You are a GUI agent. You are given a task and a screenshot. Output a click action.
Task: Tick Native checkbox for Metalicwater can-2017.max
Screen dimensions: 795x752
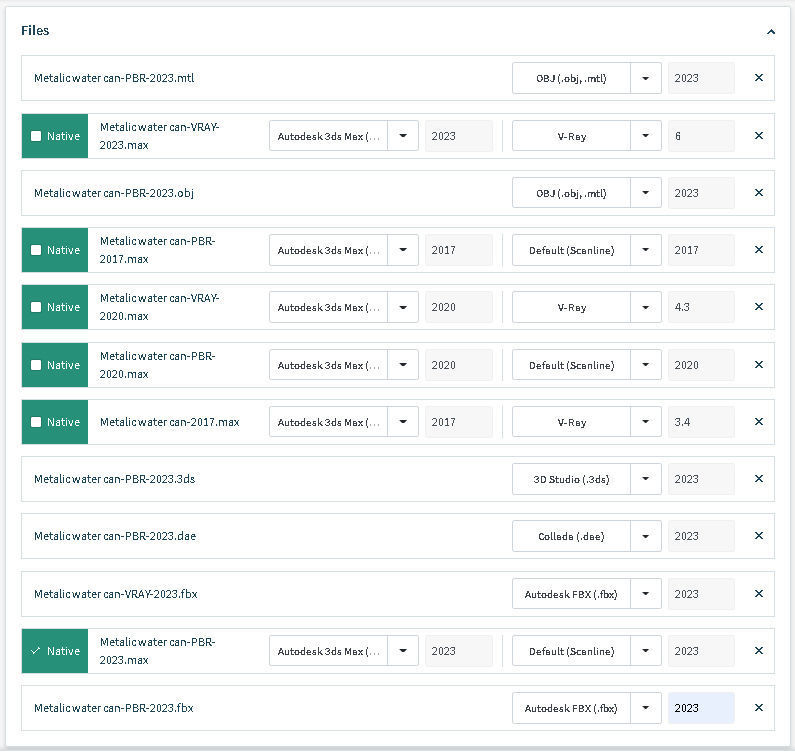point(37,422)
